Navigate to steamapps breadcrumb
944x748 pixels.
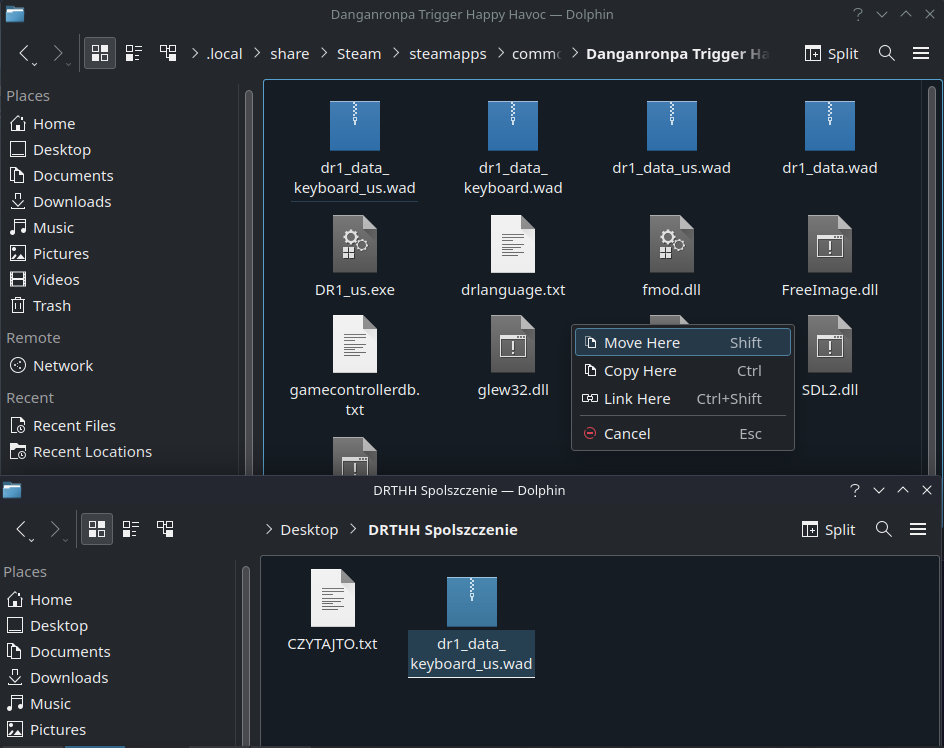tap(448, 54)
